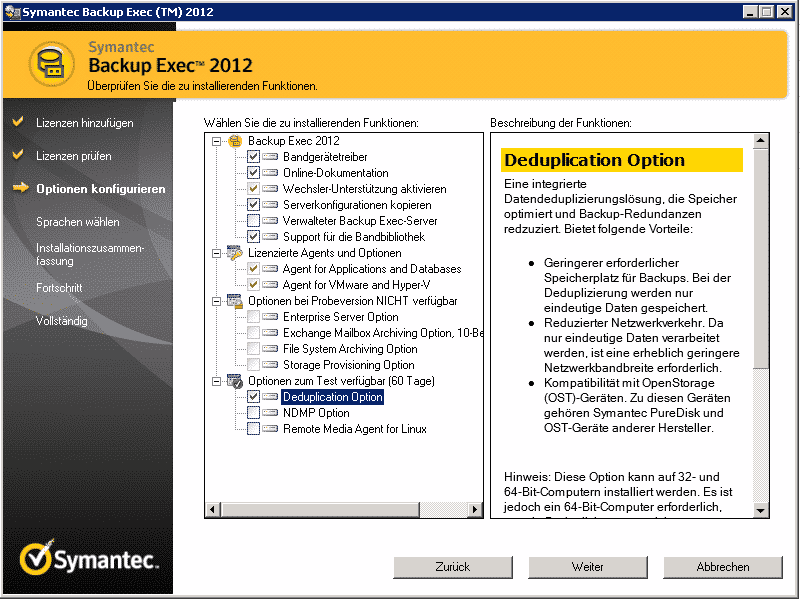Click the drive icon beside Wechsler-Unterstützung aktivieren

270,189
